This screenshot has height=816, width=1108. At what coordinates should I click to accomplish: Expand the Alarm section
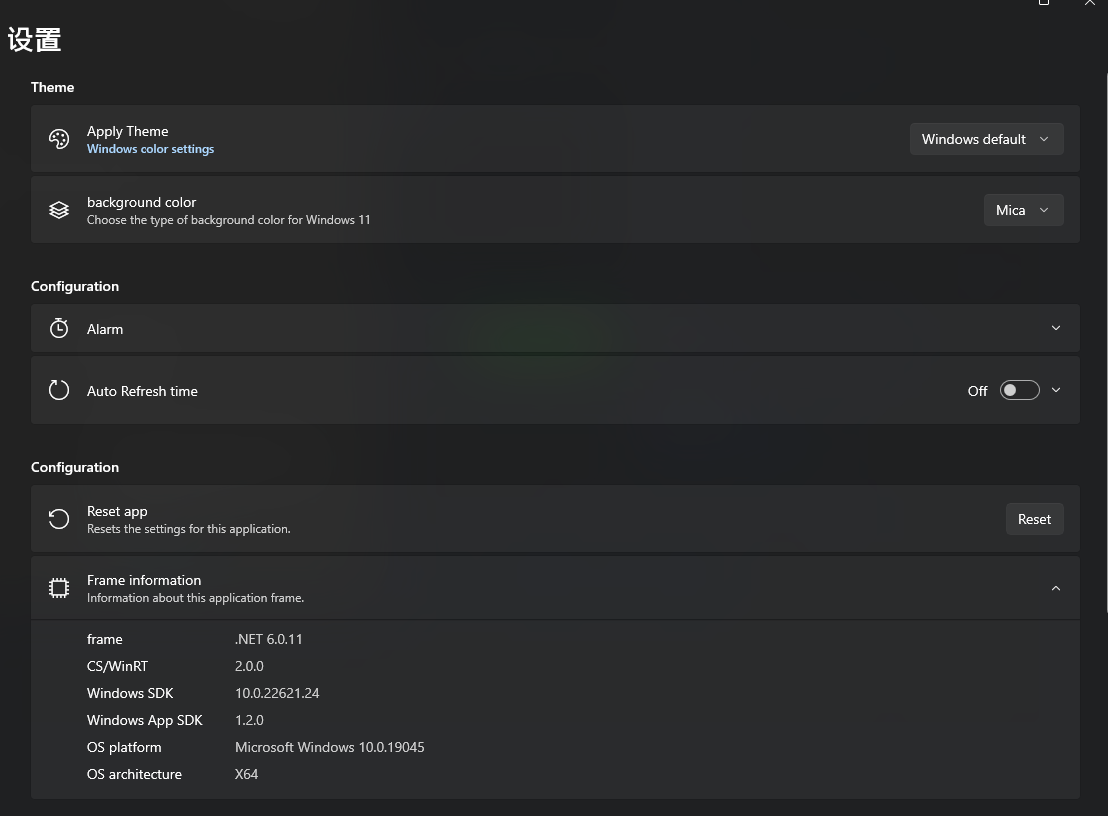click(1056, 328)
